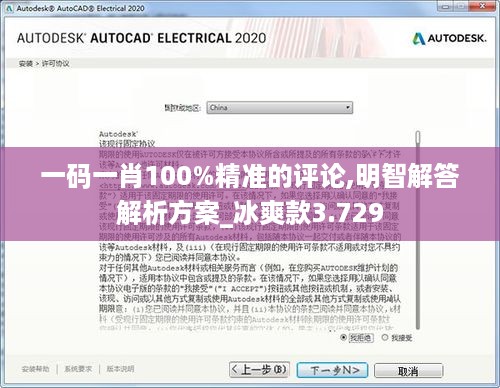Select the 我接受 (I accept) radio button
This screenshot has width=500, height=388.
coord(385,338)
